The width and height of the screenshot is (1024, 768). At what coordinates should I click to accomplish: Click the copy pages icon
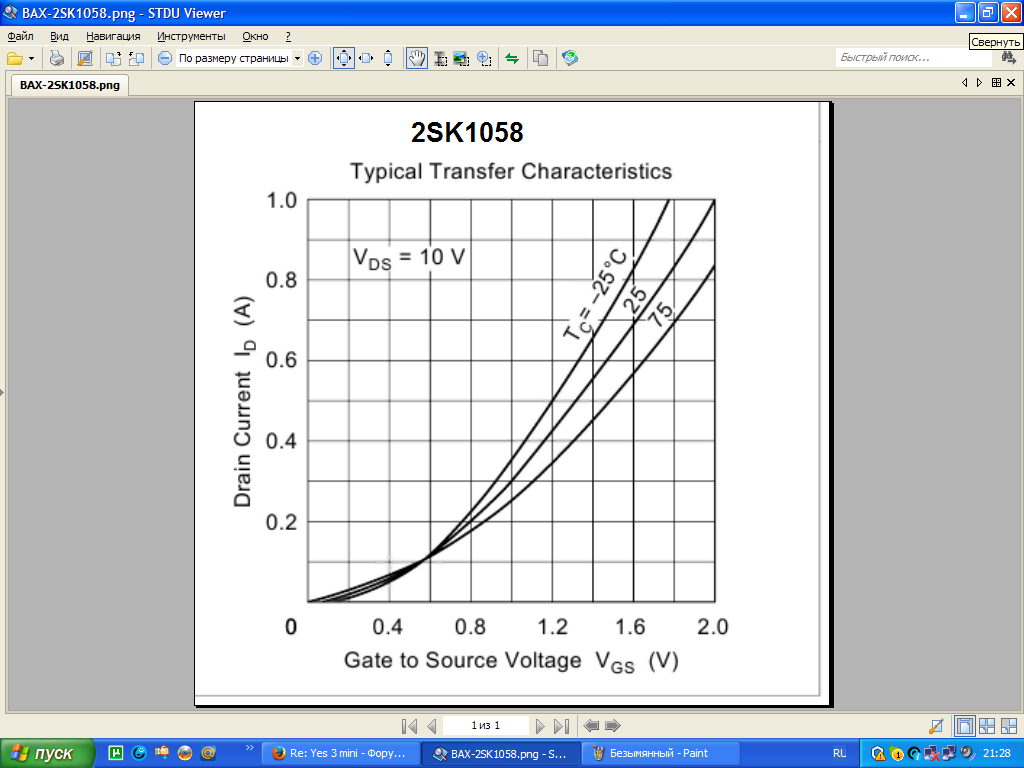[x=540, y=59]
